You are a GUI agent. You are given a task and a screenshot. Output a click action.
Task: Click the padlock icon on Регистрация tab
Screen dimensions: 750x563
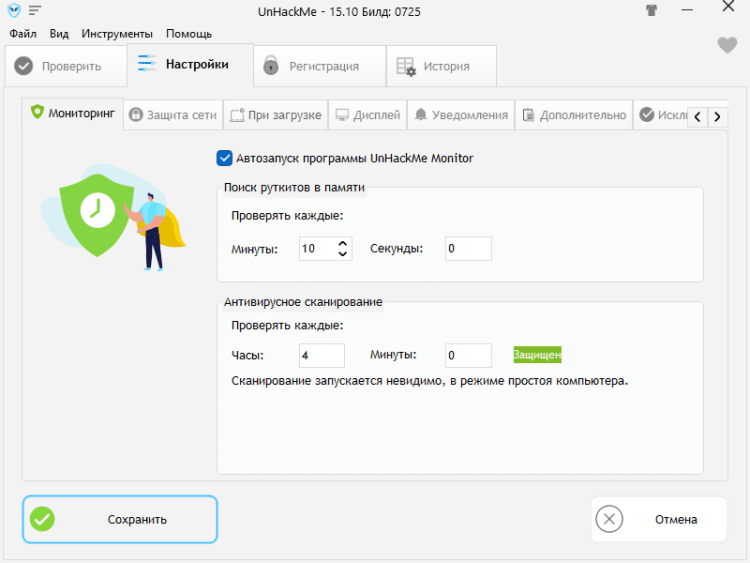(271, 65)
